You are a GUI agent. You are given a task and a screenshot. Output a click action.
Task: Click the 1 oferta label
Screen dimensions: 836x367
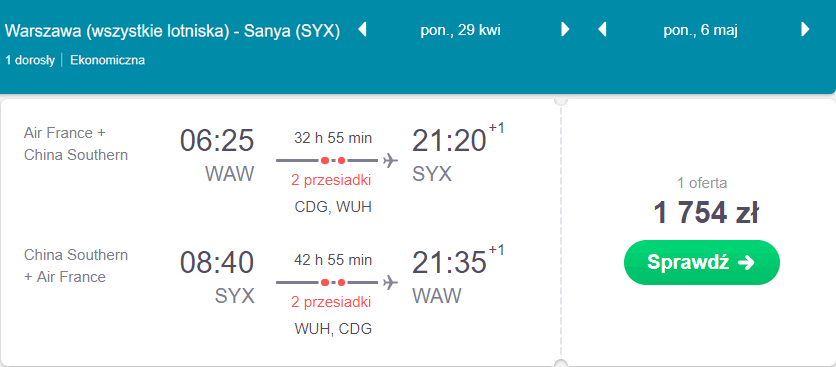pyautogui.click(x=702, y=184)
